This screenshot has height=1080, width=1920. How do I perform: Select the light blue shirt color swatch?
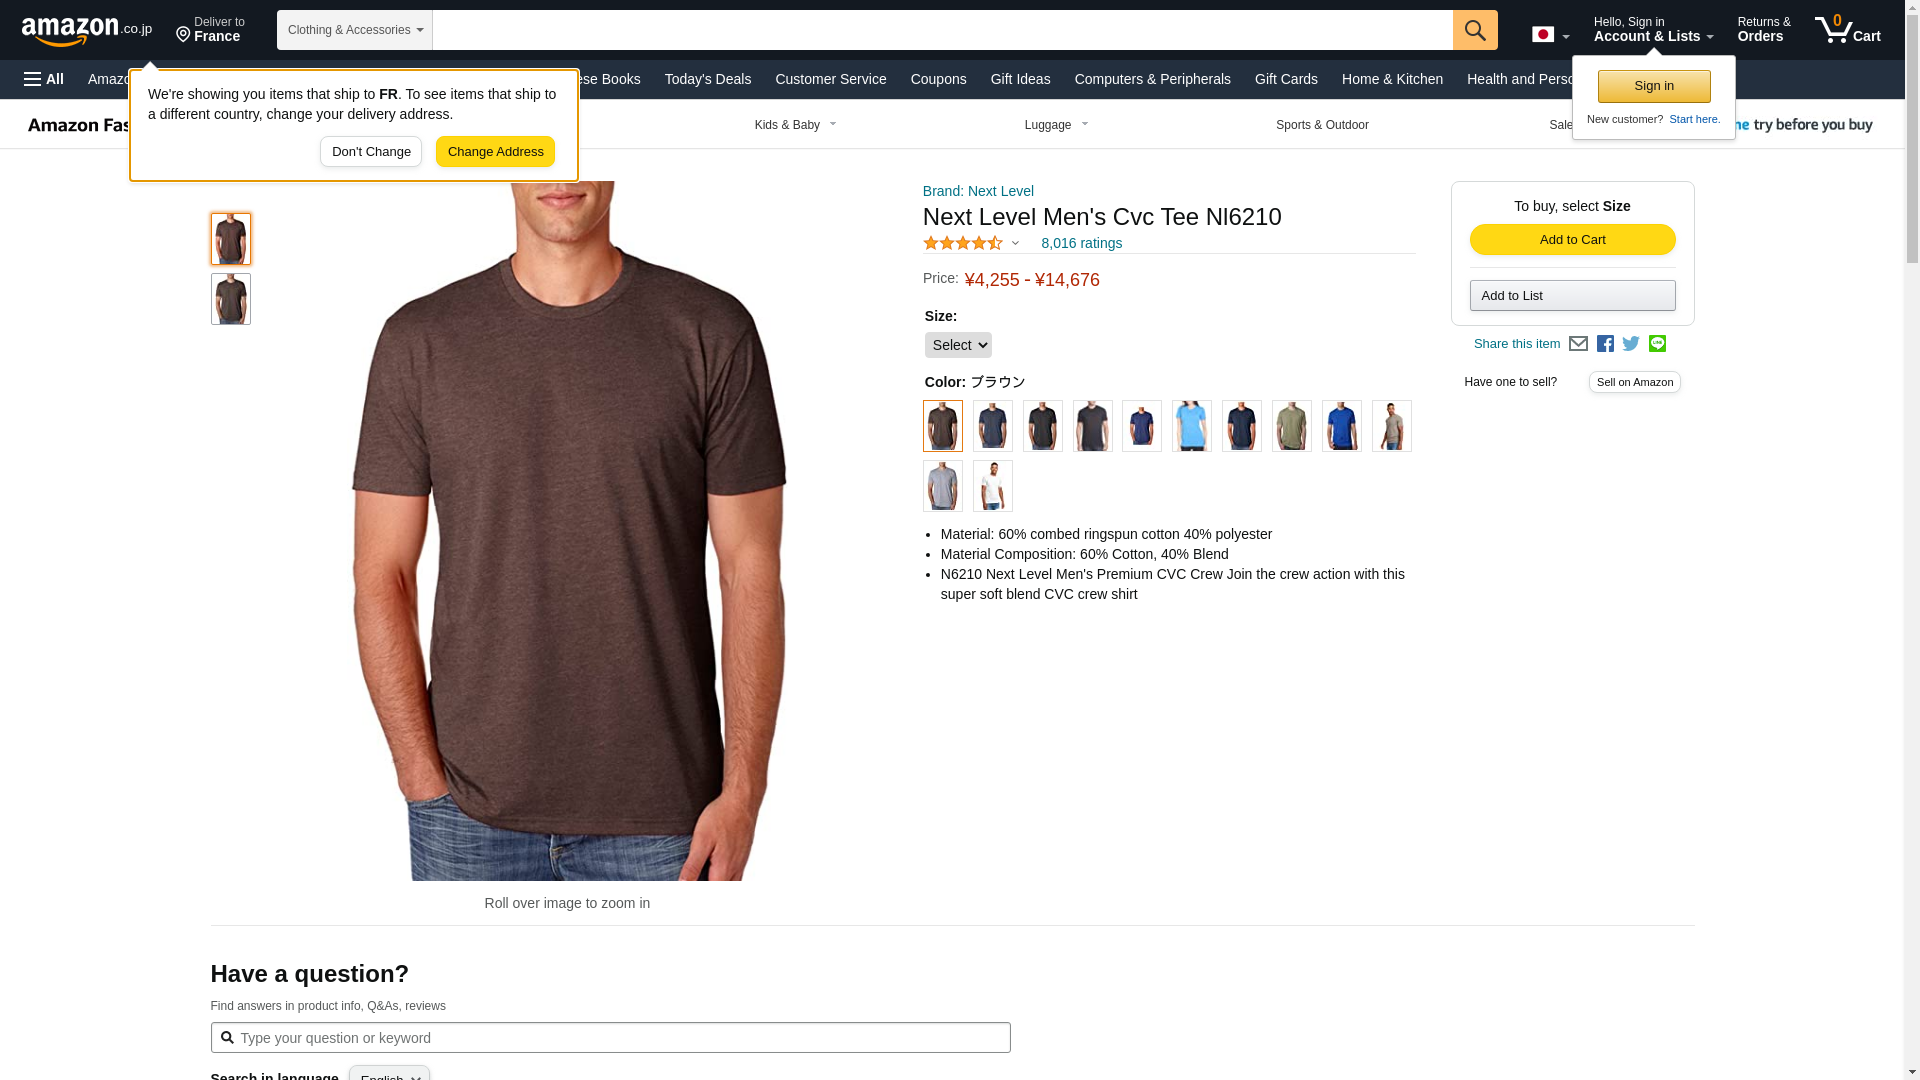coord(1192,426)
